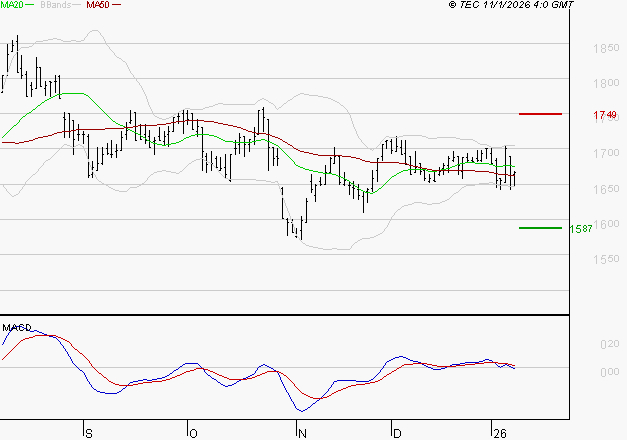Screen dimensions: 627x440
Task: Click the 1700 price axis label
Action: [606, 153]
